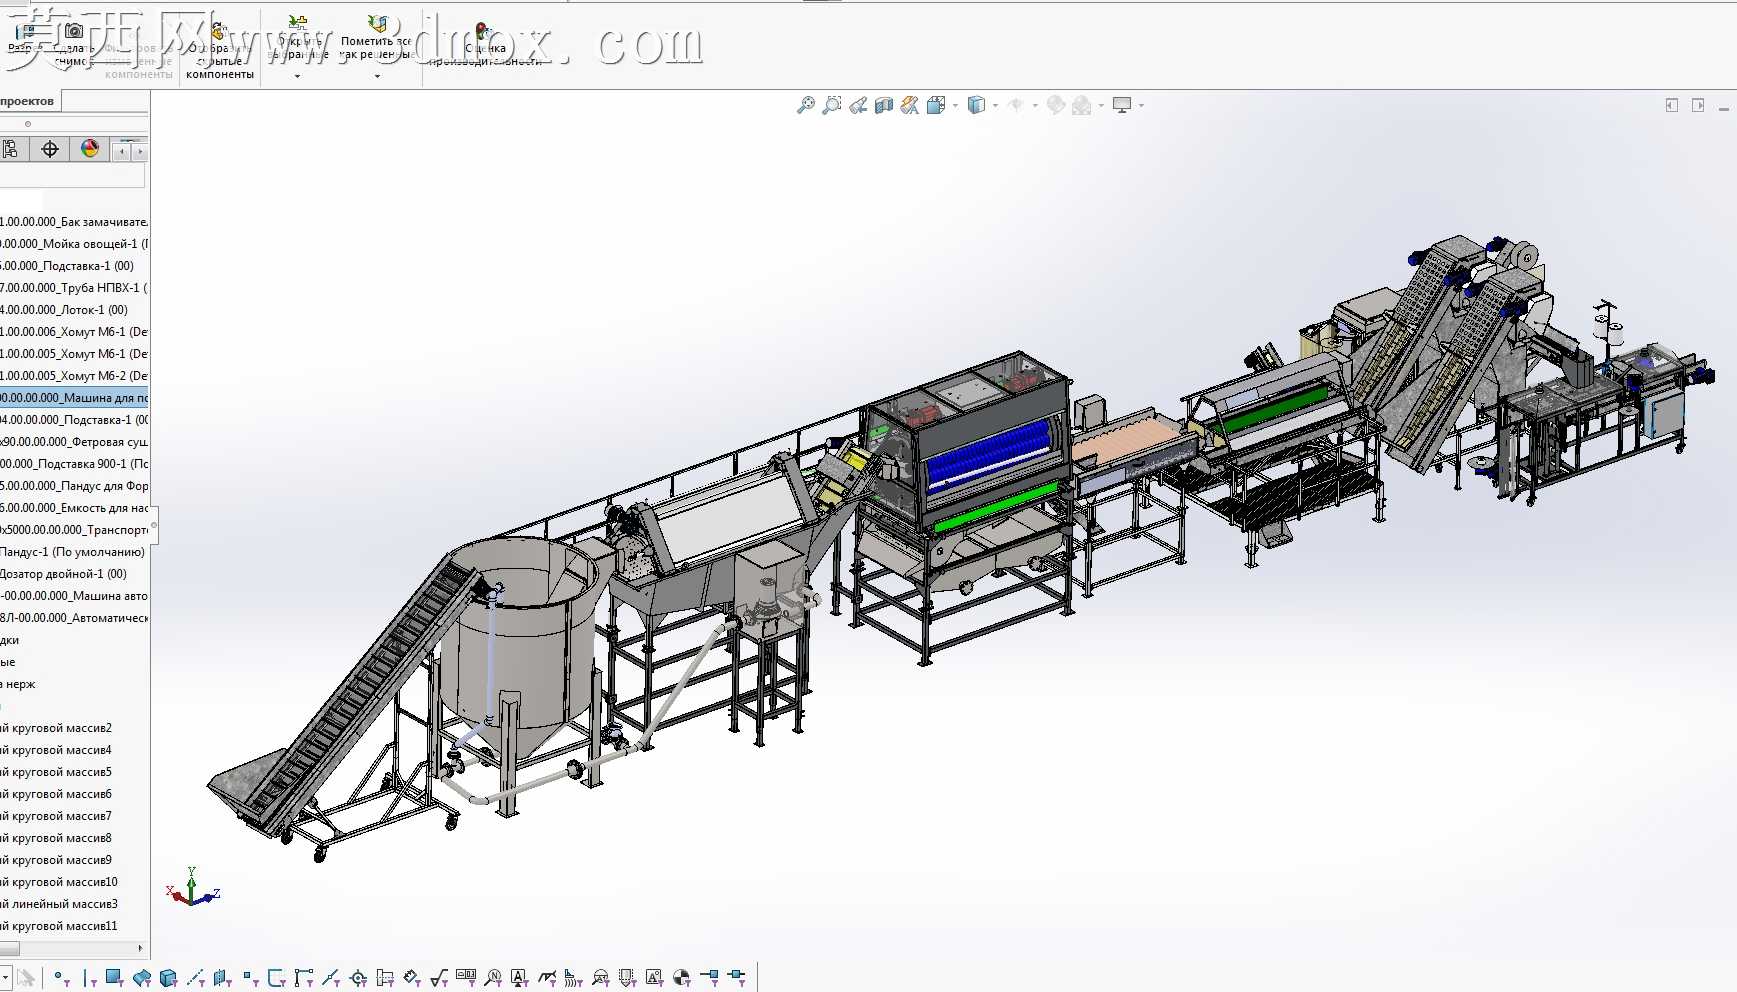This screenshot has height=992, width=1737.
Task: Select Бак замачивателя tree item
Action: coord(74,222)
